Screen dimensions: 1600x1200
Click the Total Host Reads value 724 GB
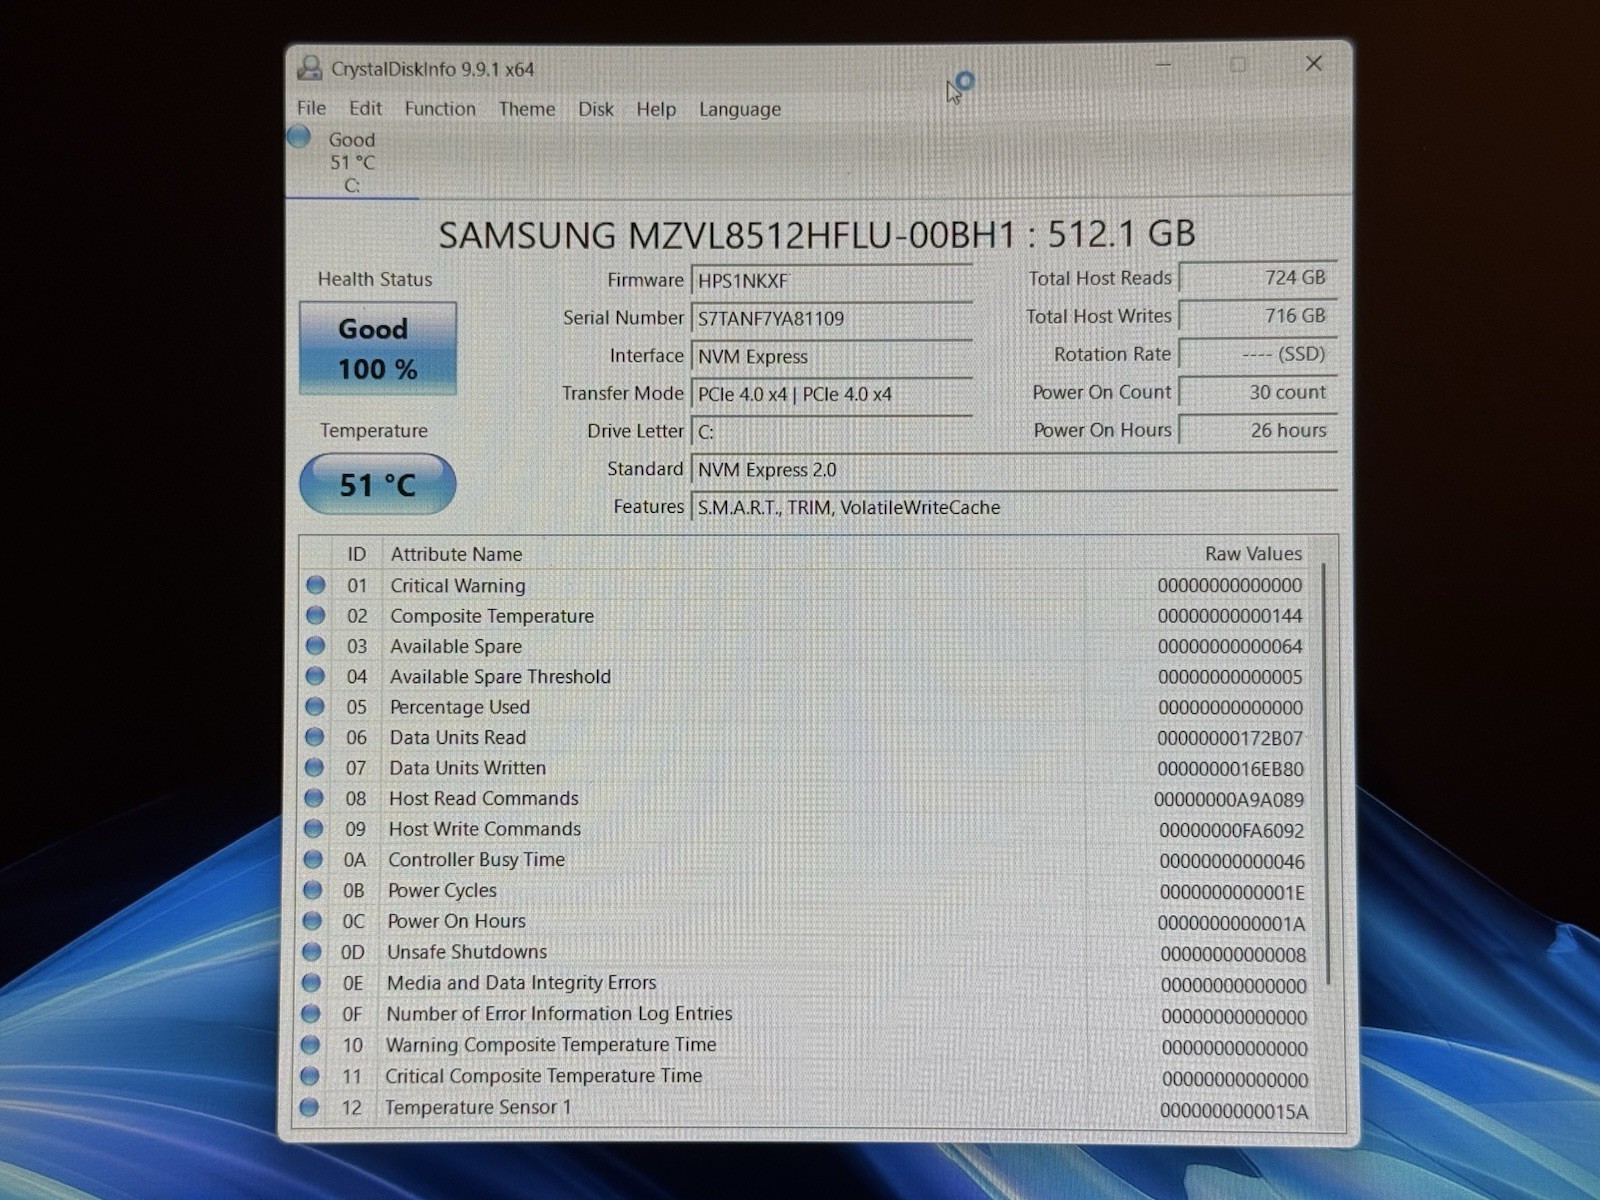pyautogui.click(x=1258, y=277)
